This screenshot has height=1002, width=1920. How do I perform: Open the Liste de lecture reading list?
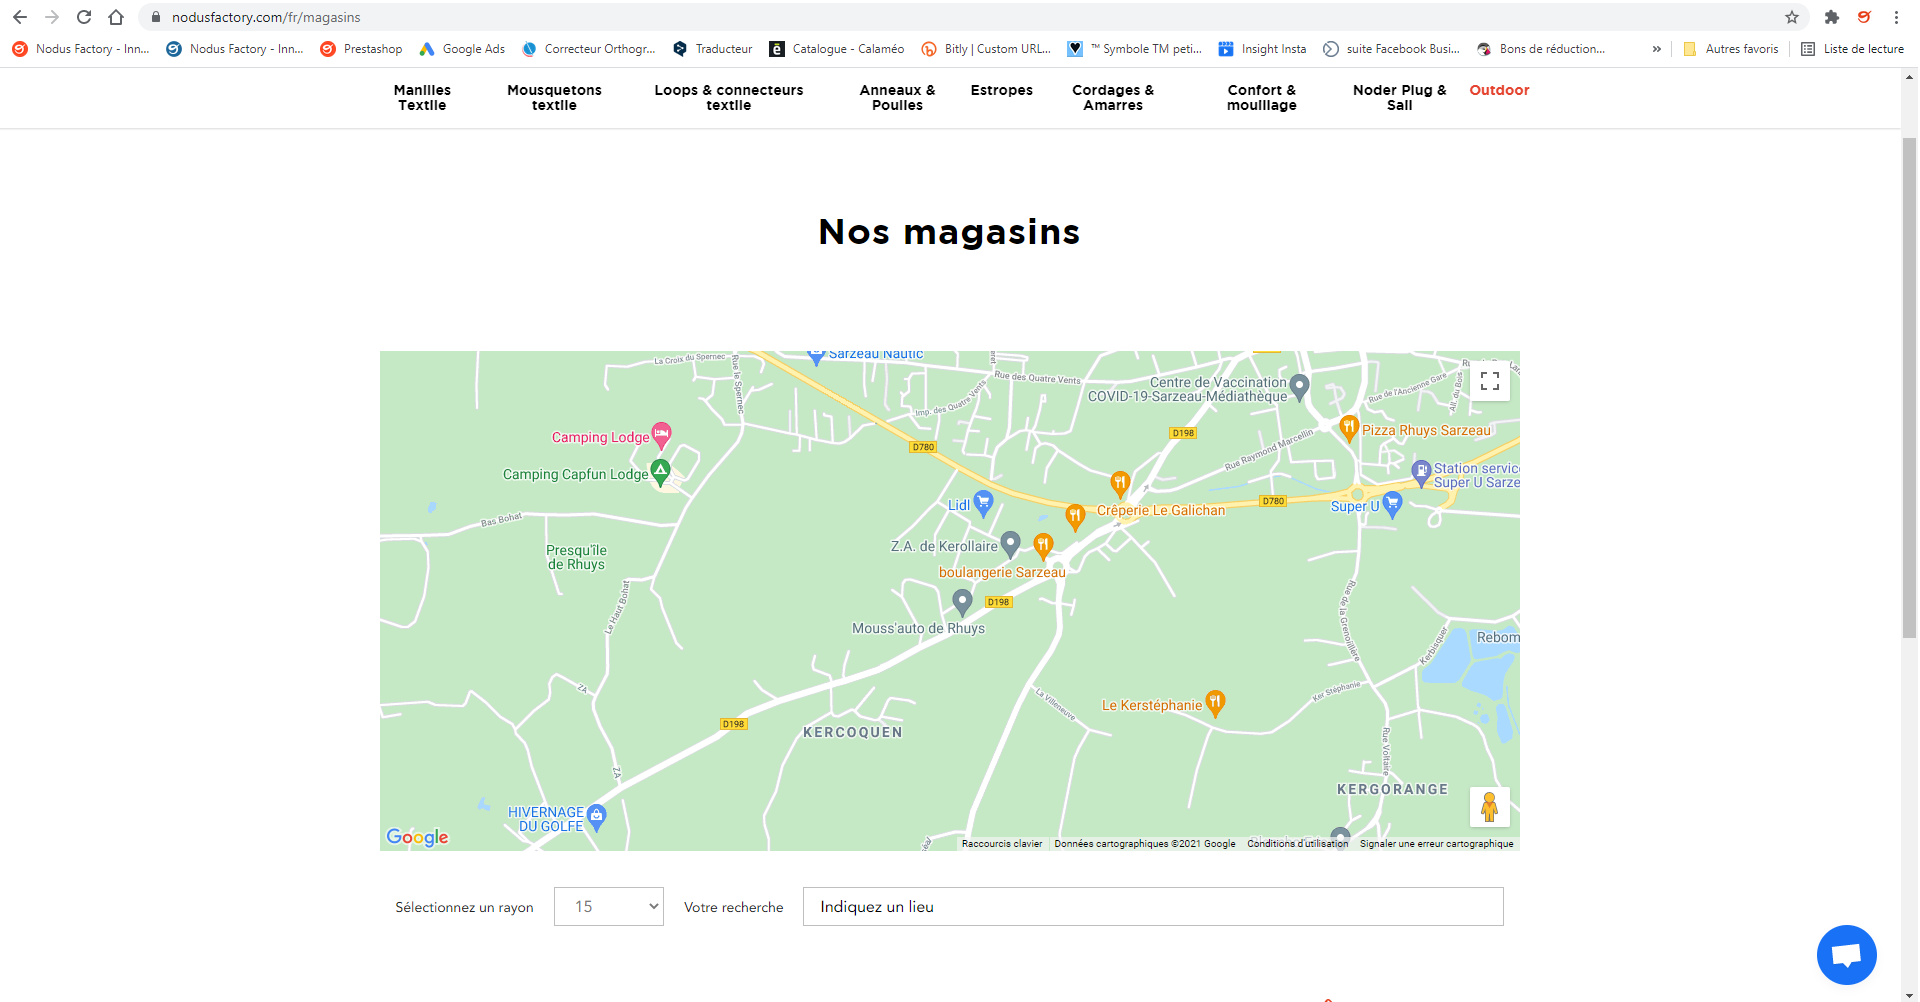click(1852, 49)
